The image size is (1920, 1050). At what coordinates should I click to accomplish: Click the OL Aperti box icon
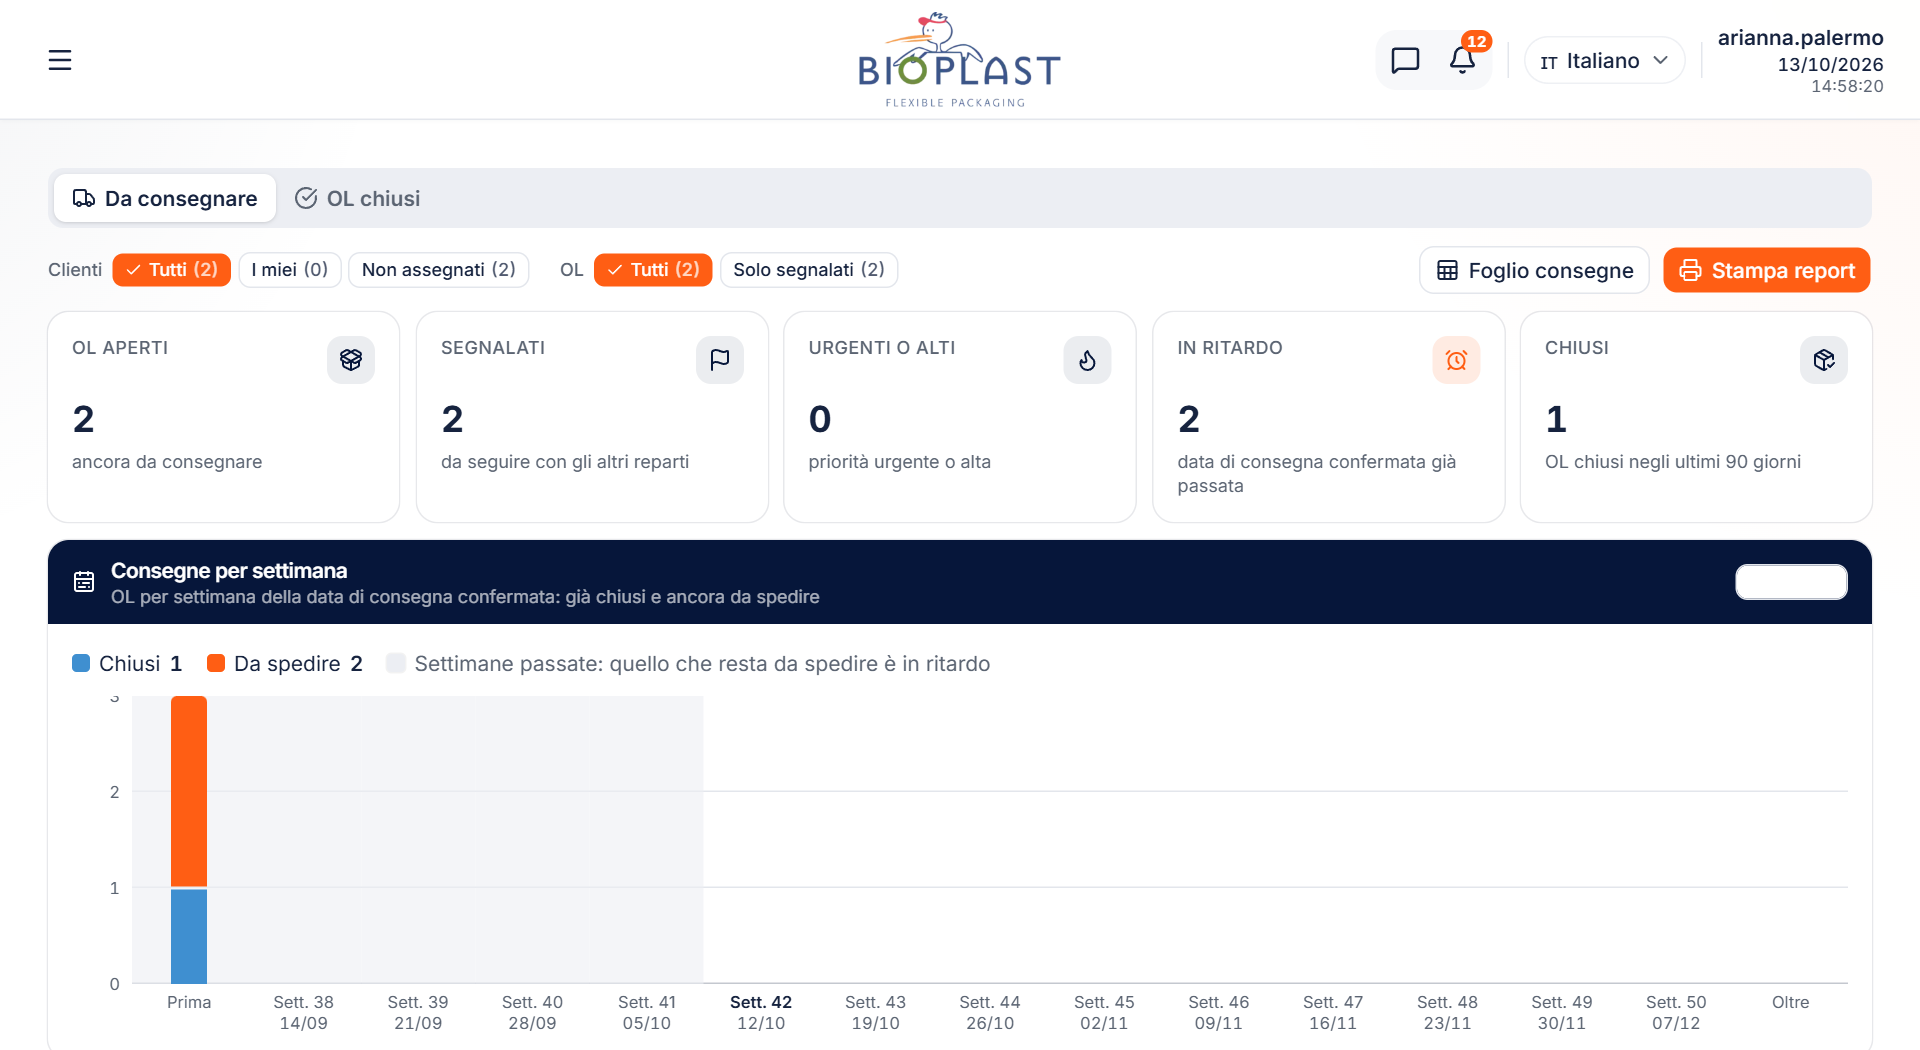click(351, 360)
